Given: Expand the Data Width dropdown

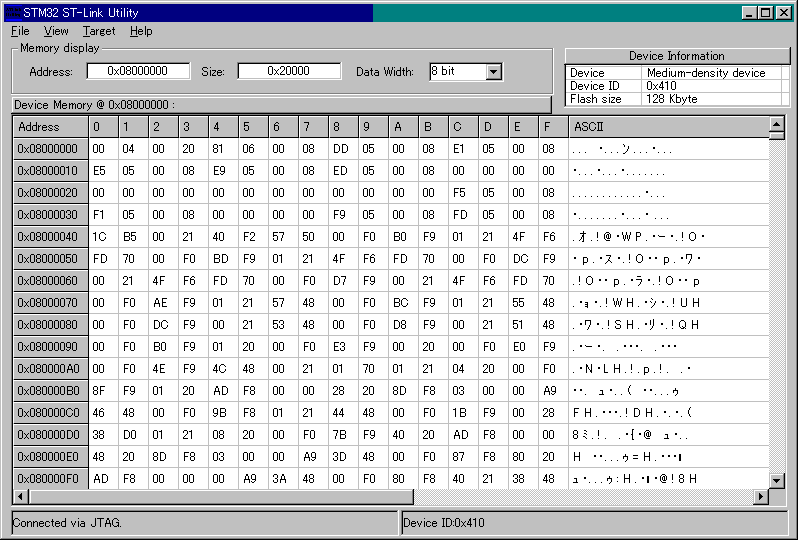Looking at the screenshot, I should tap(493, 72).
